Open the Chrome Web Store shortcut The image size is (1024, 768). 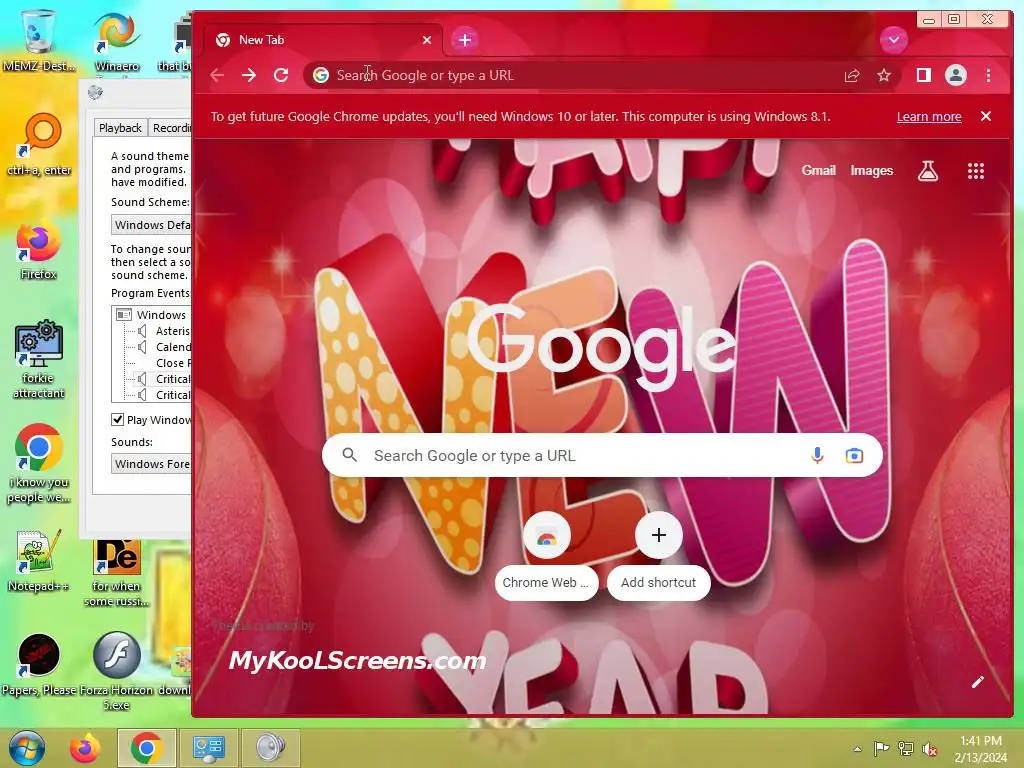tap(547, 558)
